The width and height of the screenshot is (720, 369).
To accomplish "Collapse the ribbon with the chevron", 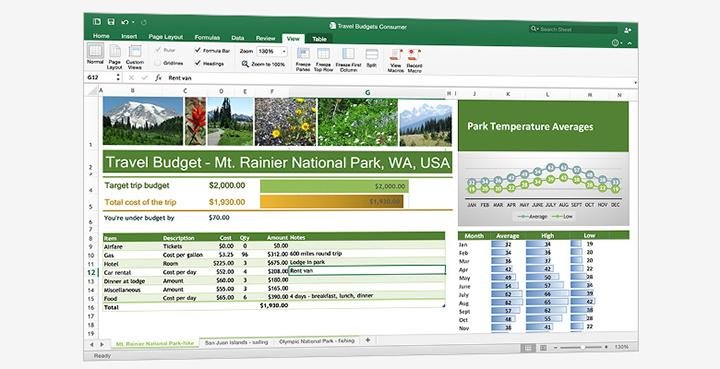I will pyautogui.click(x=630, y=43).
